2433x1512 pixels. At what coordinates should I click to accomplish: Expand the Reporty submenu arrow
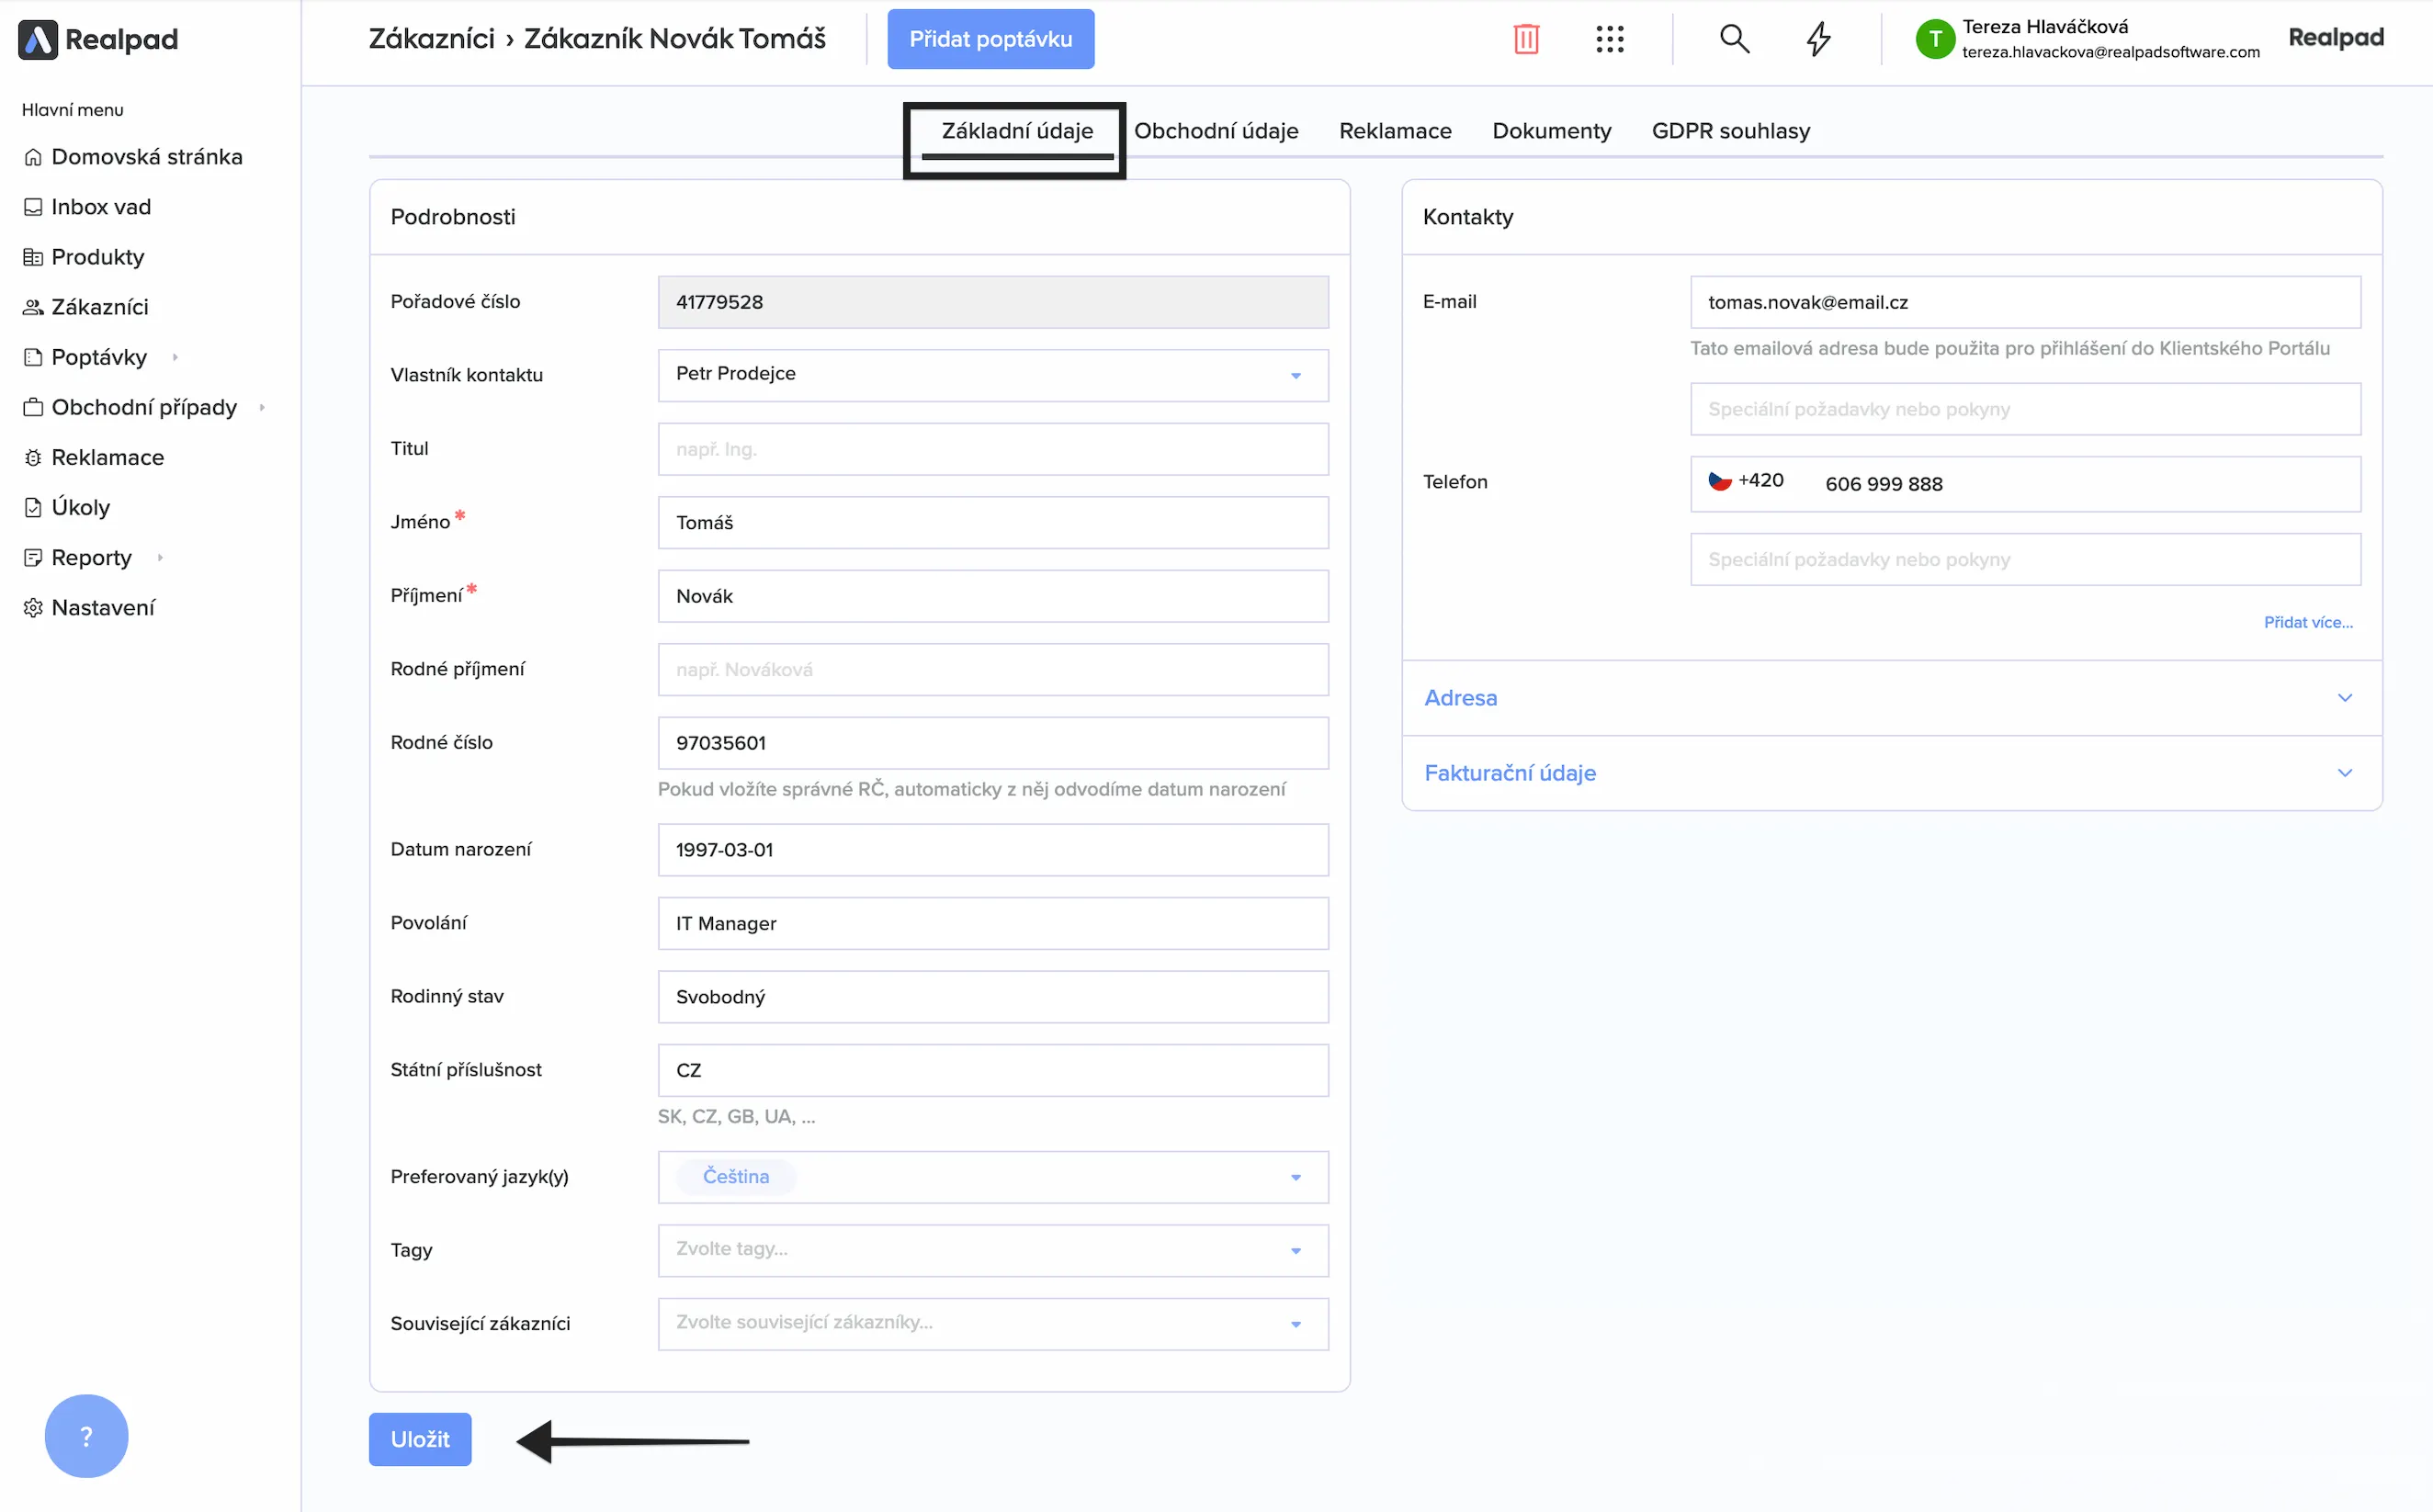[x=160, y=558]
